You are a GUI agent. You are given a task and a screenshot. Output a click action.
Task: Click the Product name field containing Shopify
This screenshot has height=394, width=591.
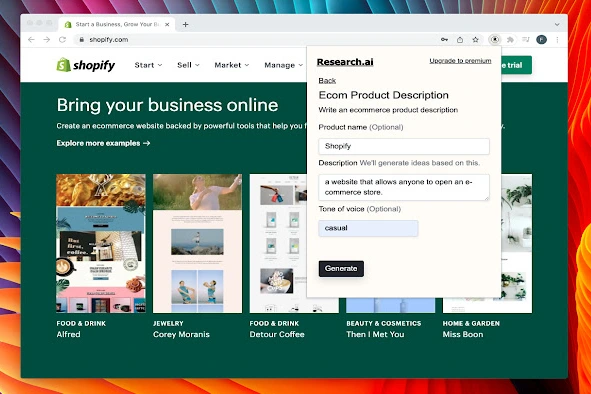point(404,146)
